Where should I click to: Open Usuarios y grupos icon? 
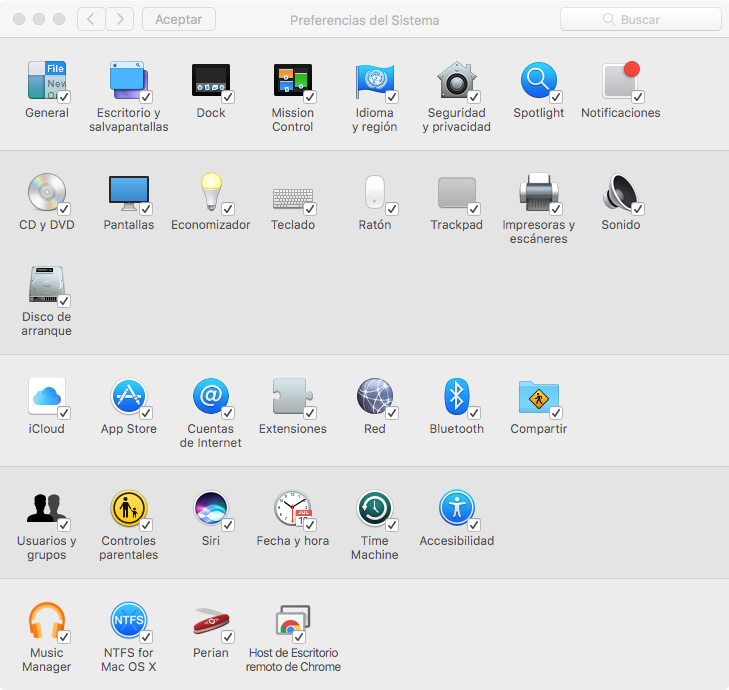(46, 508)
